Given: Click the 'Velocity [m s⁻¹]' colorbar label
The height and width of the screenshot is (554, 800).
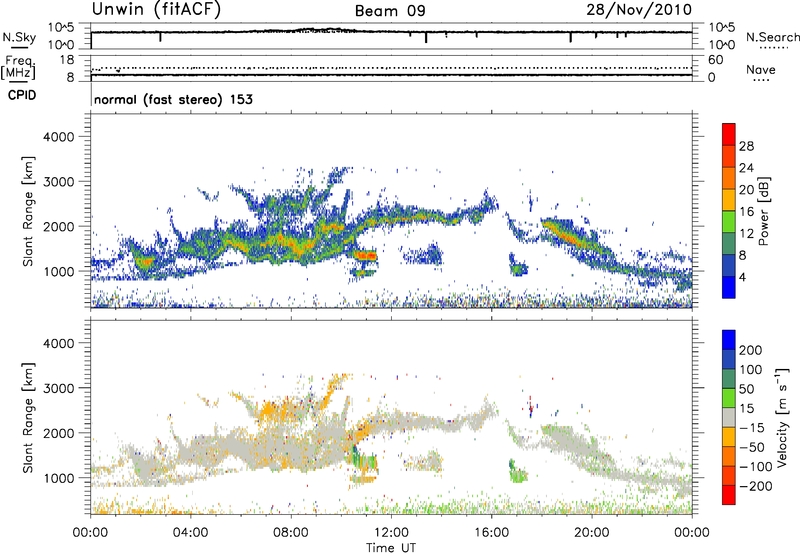Looking at the screenshot, I should click(x=783, y=417).
